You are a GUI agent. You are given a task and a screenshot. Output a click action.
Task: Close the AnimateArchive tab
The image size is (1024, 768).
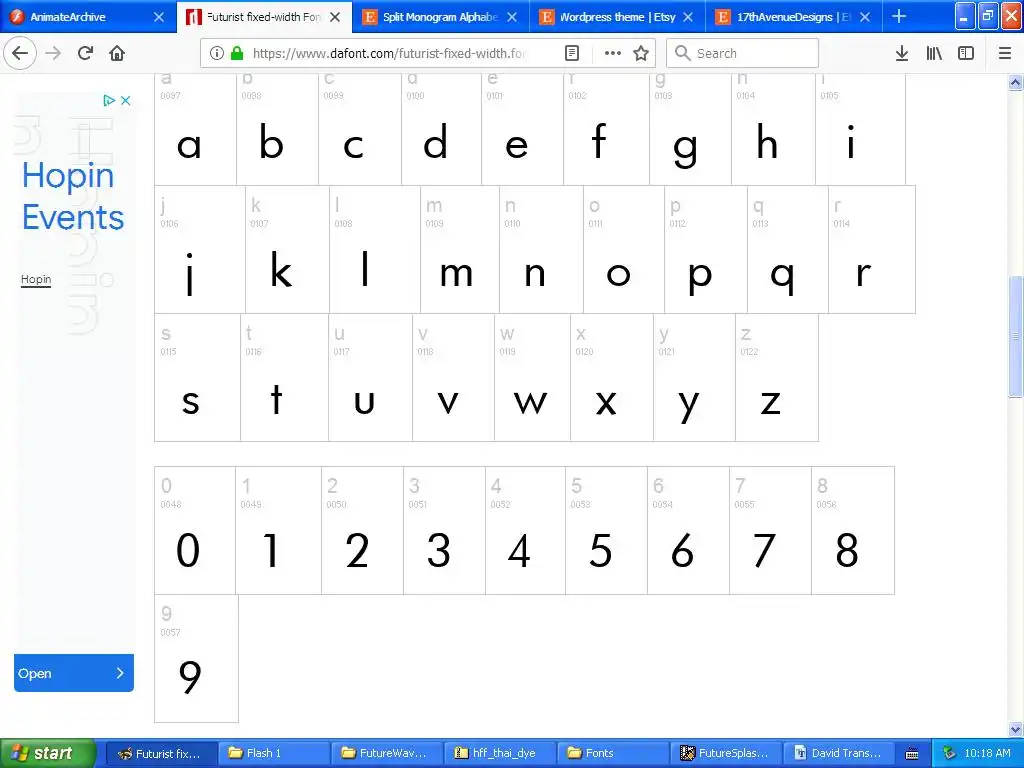[159, 17]
